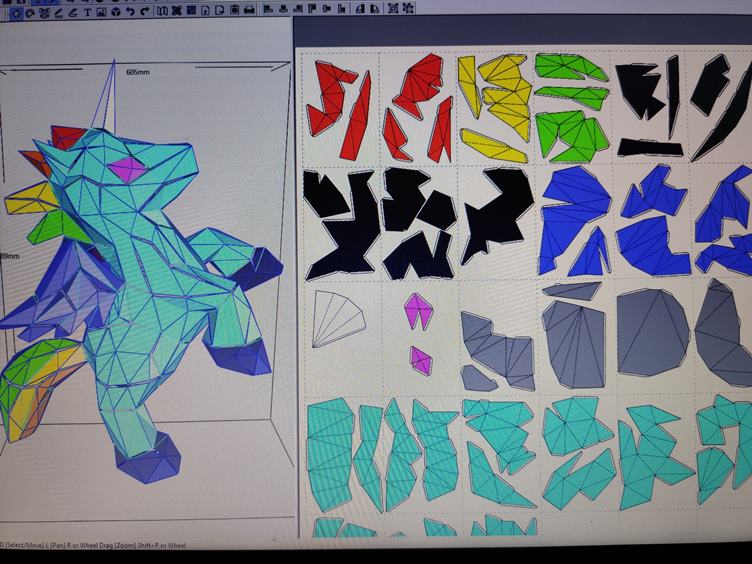This screenshot has width=752, height=564.
Task: Select the black horizontal bar part
Action: 650,148
